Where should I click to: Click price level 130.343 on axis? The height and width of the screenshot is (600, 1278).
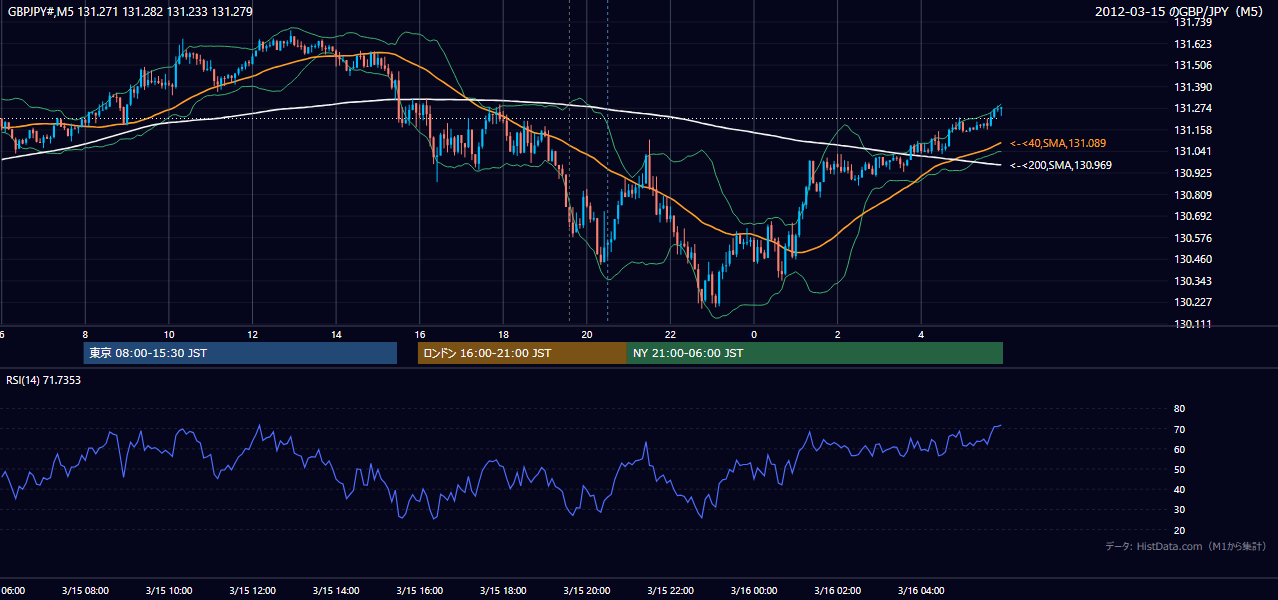[x=1193, y=281]
